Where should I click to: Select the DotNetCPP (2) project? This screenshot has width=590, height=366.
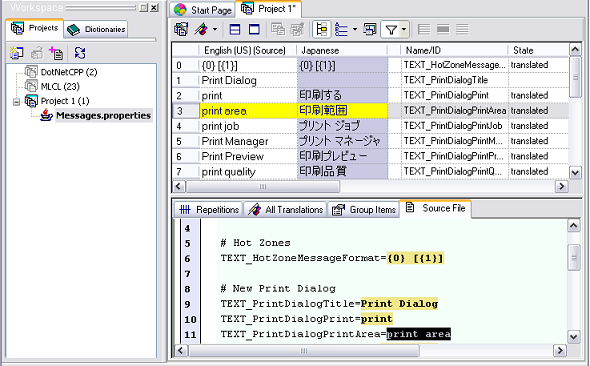[x=68, y=72]
